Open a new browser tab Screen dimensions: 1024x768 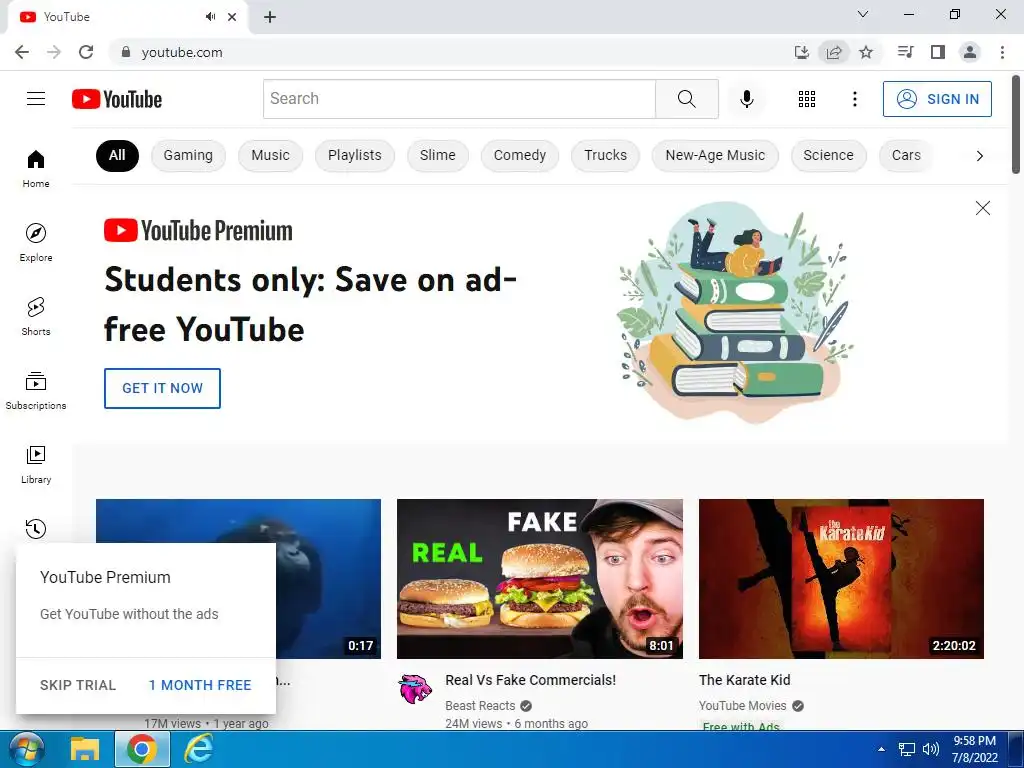[x=270, y=17]
